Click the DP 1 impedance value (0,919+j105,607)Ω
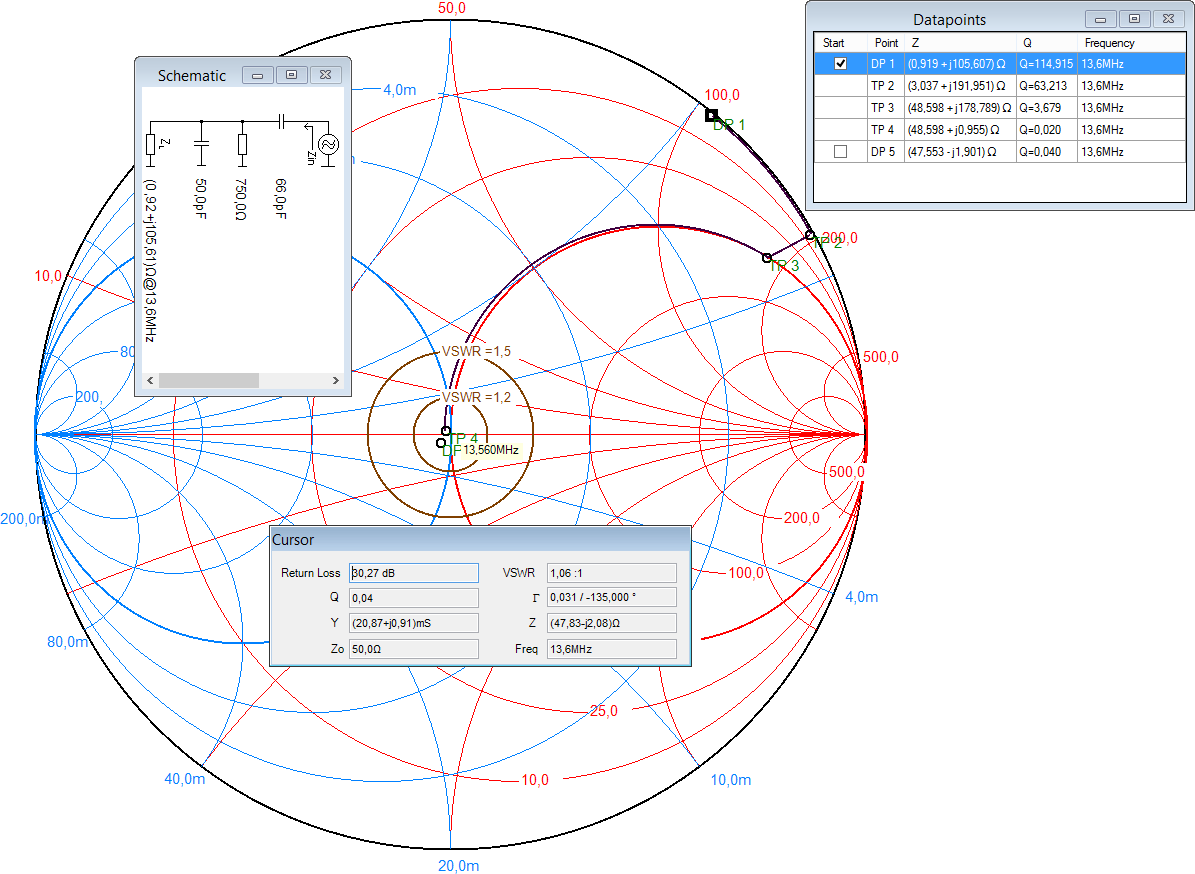The height and width of the screenshot is (874, 1195). pyautogui.click(x=956, y=64)
